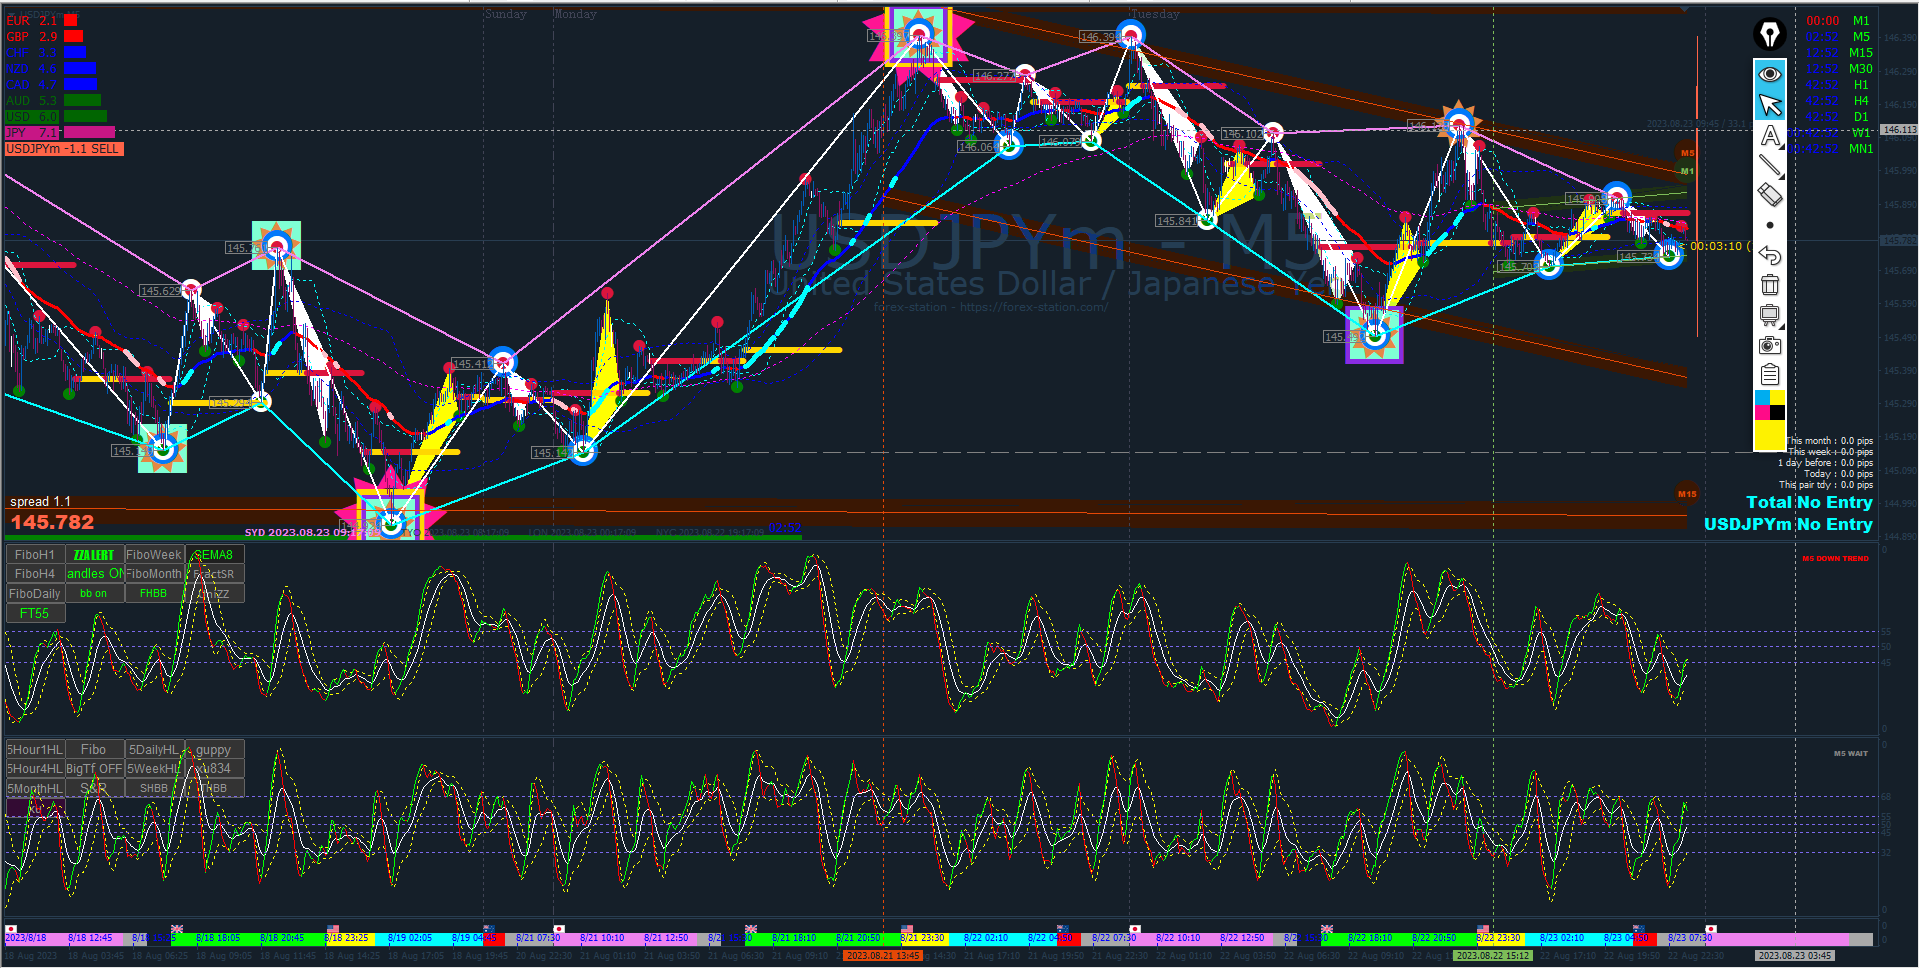1919x968 pixels.
Task: Click the SEMA8 button
Action: tap(214, 555)
